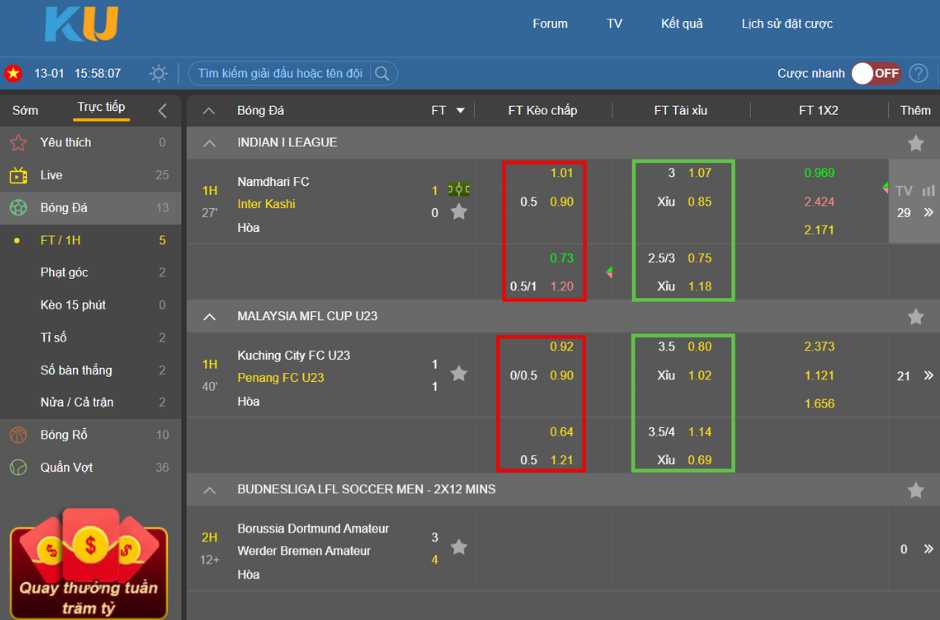Open the TV menu item
Viewport: 940px width, 620px height.
[614, 24]
